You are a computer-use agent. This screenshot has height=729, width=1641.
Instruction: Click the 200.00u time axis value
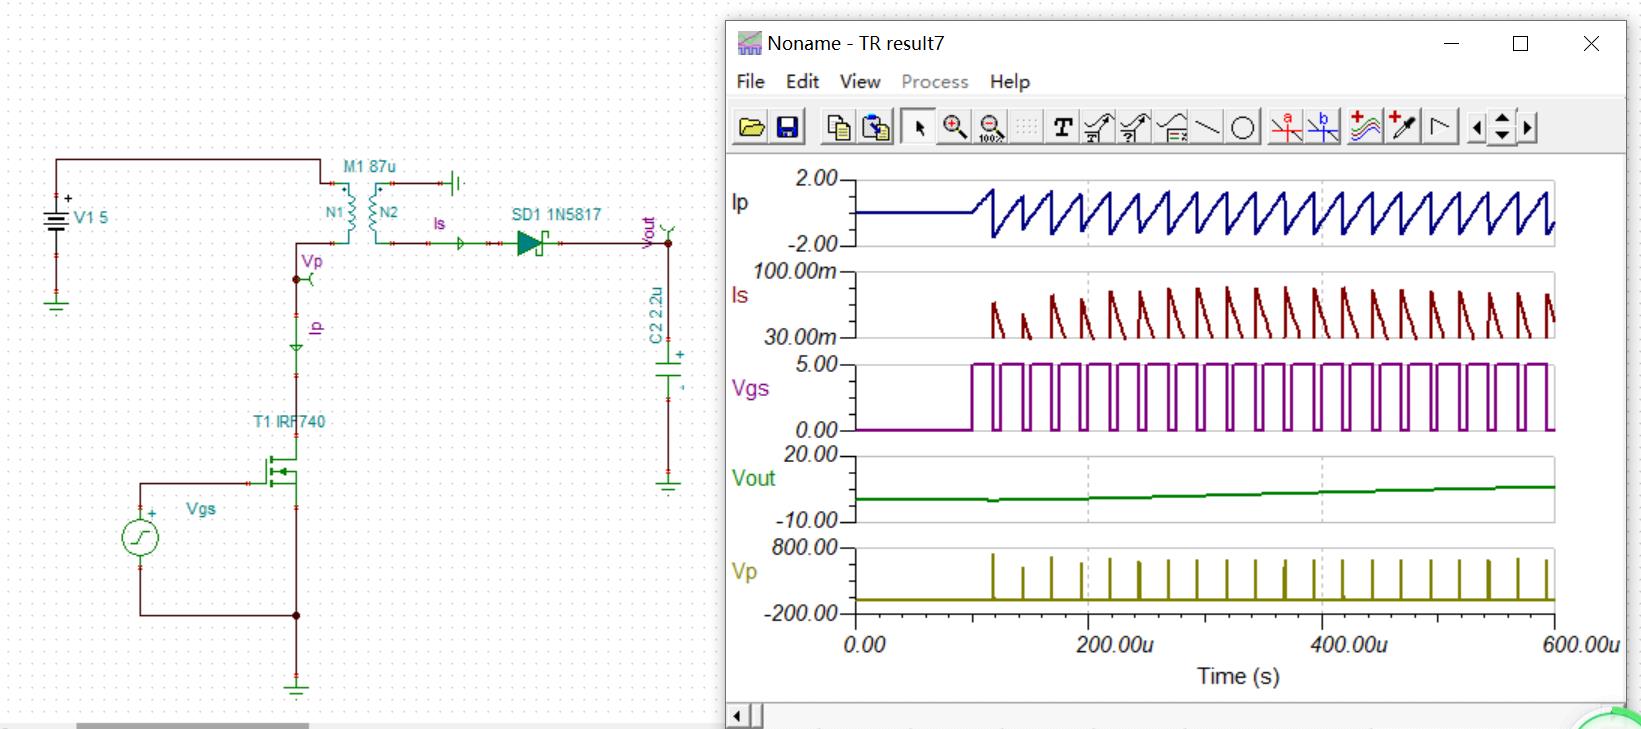tap(1114, 645)
